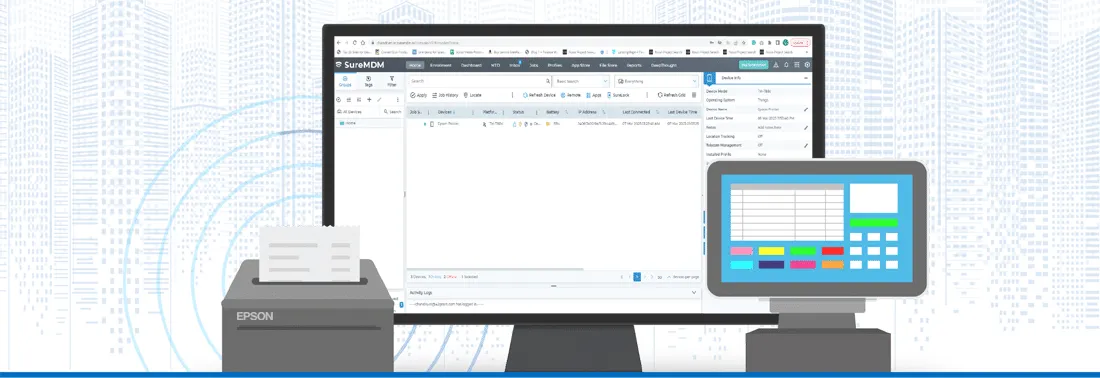The image size is (1100, 378).
Task: Click Refresh Device
Action: click(539, 95)
